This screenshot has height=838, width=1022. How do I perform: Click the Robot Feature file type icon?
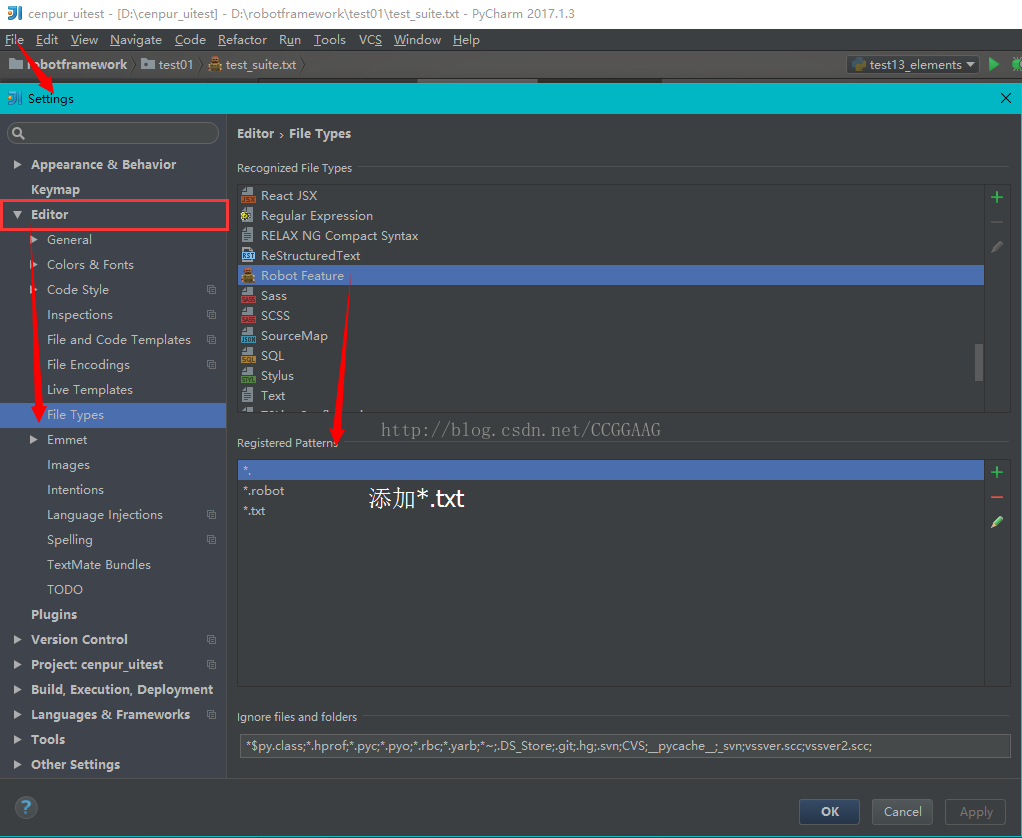(248, 276)
